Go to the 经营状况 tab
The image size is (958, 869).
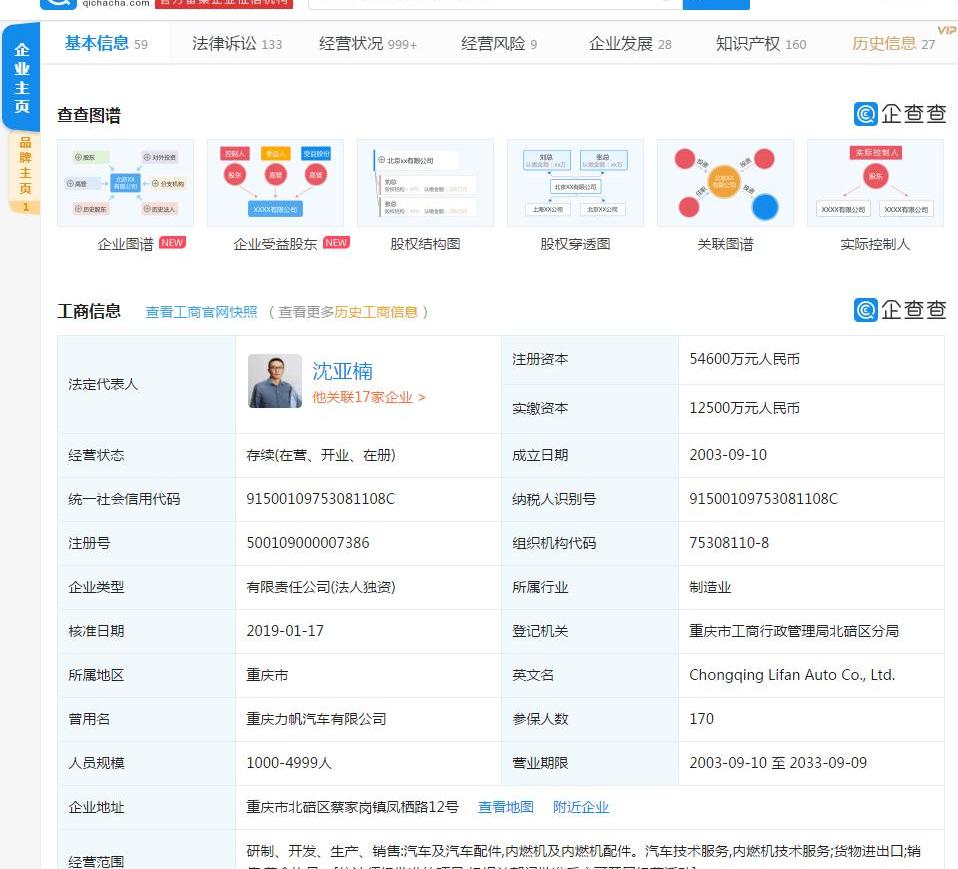point(367,43)
